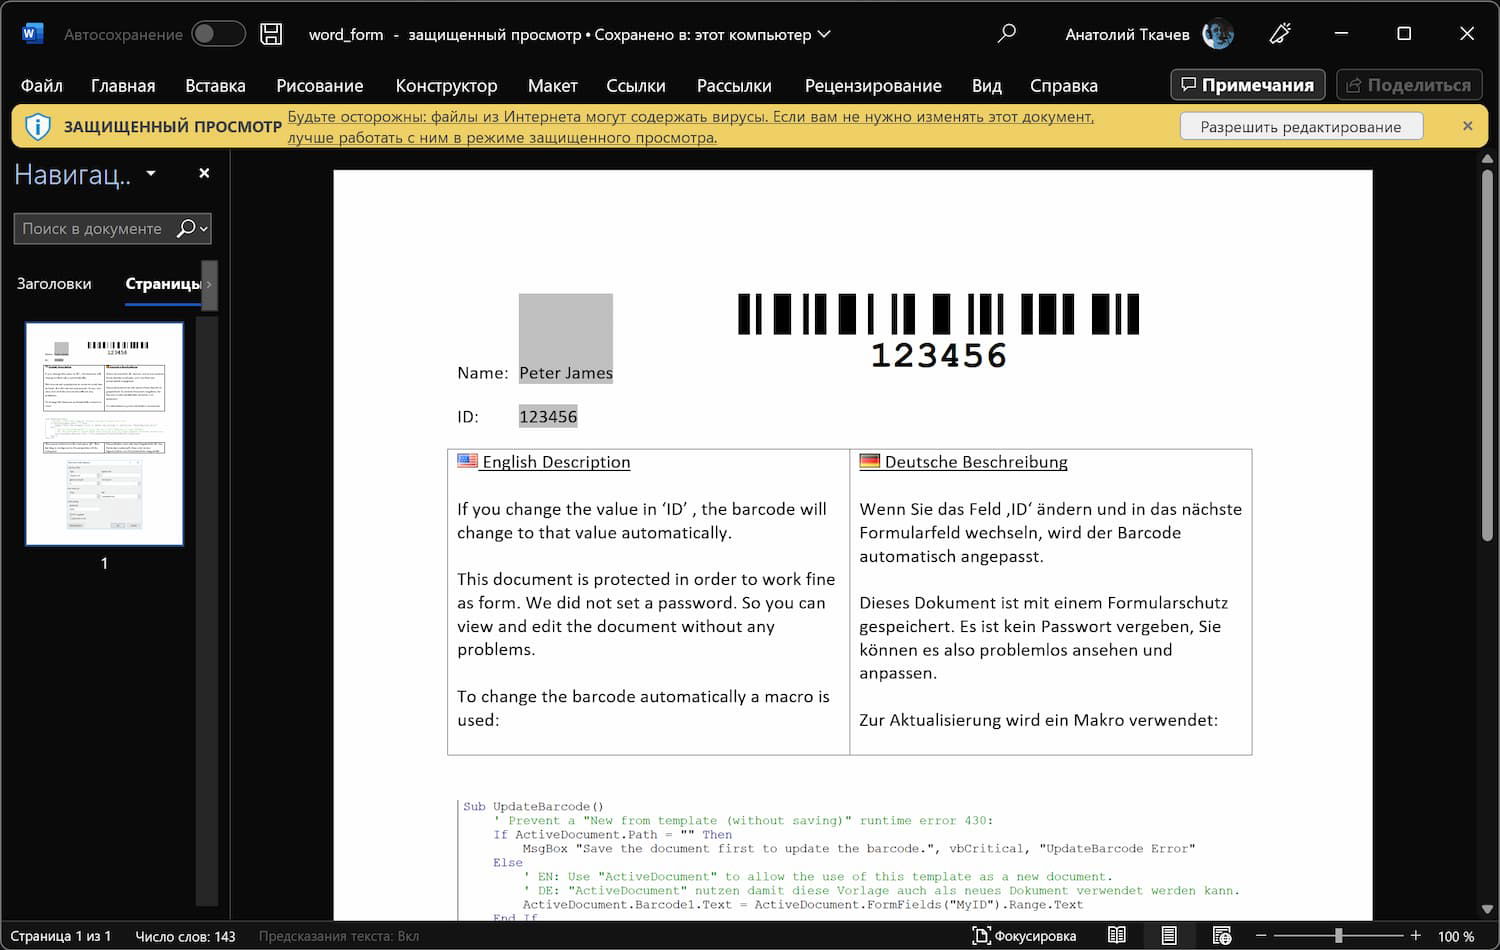1500x950 pixels.
Task: Open the Справка ribbon tab
Action: [x=1064, y=85]
